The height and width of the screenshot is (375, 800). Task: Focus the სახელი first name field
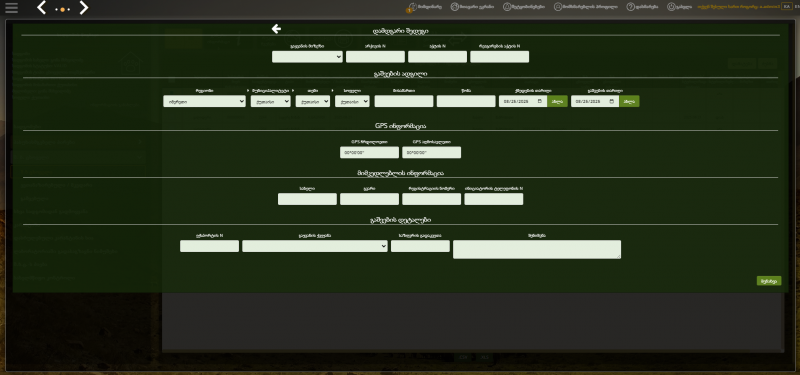point(307,199)
